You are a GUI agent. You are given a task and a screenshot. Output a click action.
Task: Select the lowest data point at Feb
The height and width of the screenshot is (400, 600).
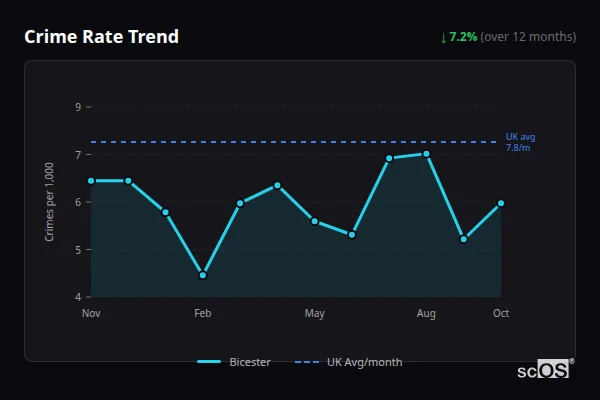coord(203,275)
